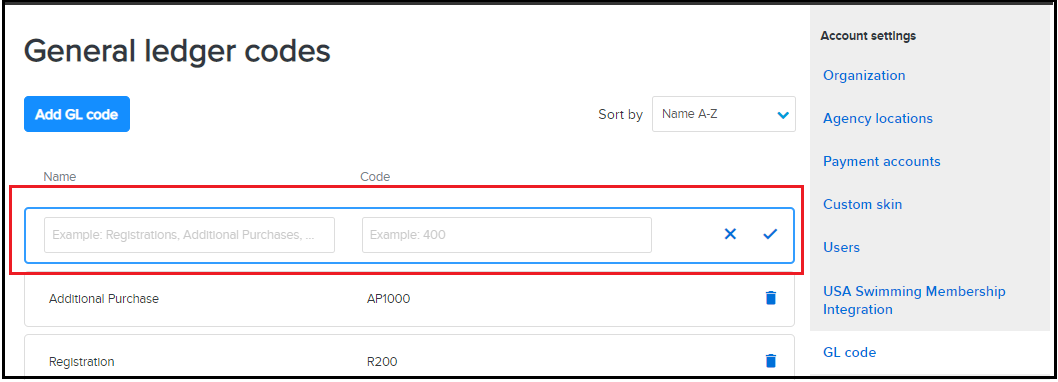1058x382 pixels.
Task: Select the Registration ledger row
Action: point(410,358)
